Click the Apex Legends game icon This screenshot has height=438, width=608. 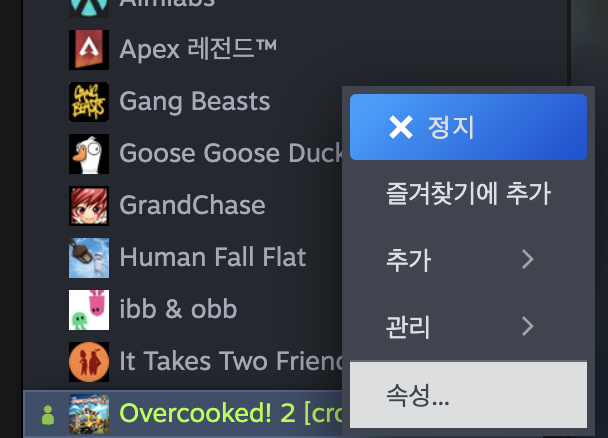(89, 50)
